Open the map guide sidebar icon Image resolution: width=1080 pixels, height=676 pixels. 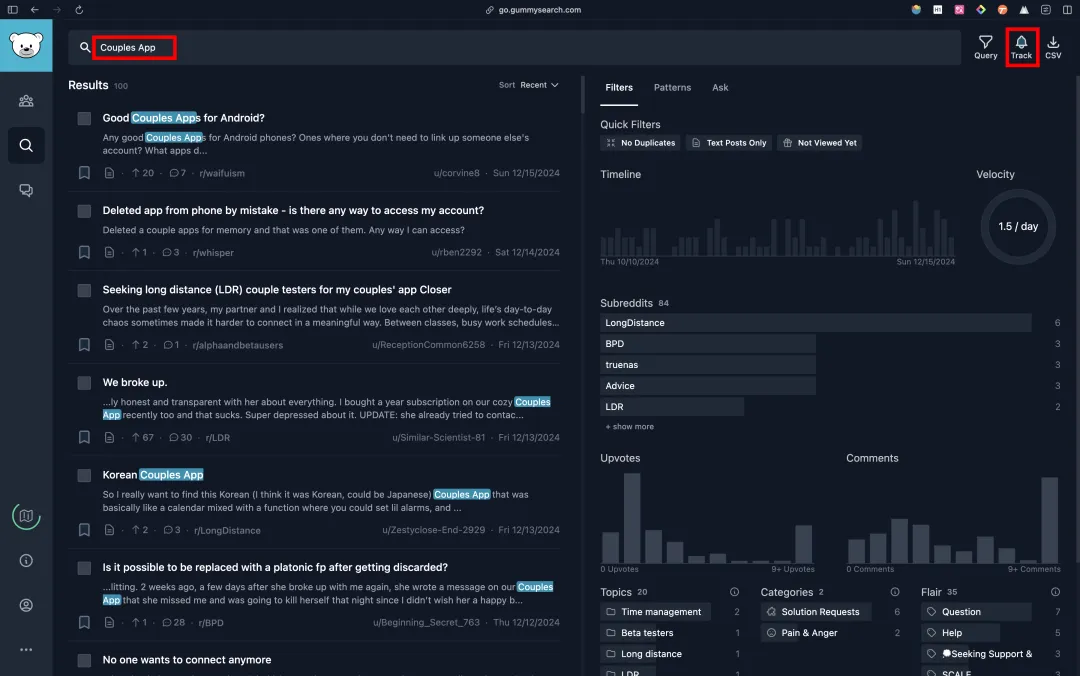[26, 516]
